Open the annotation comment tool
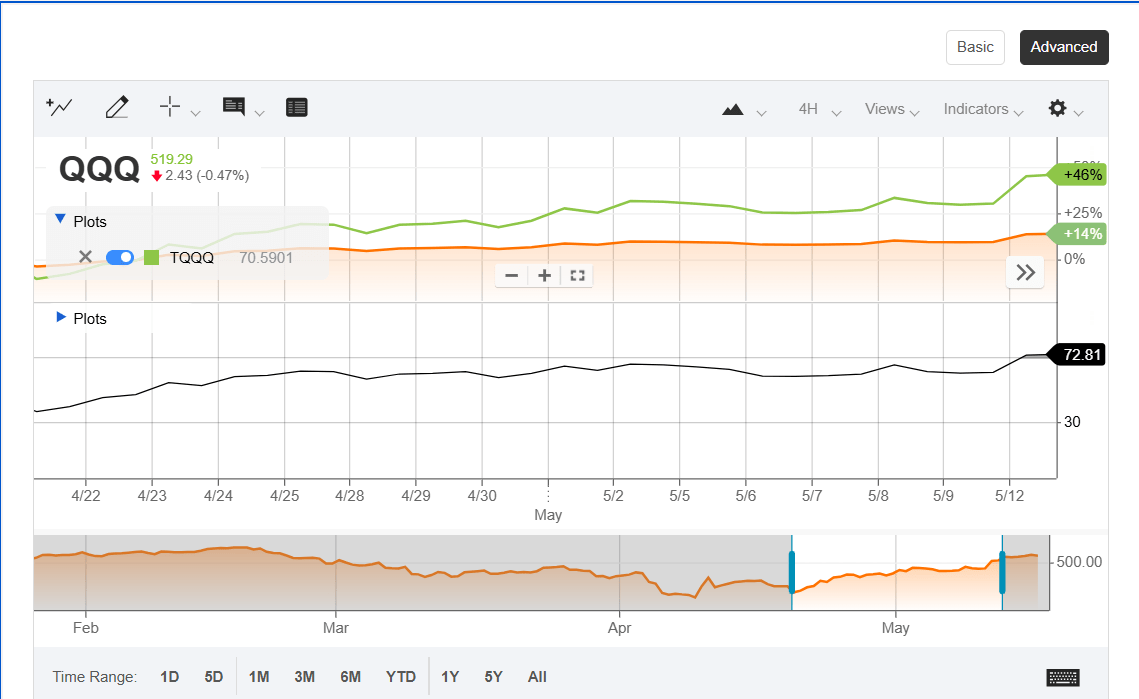This screenshot has width=1139, height=699. click(234, 107)
